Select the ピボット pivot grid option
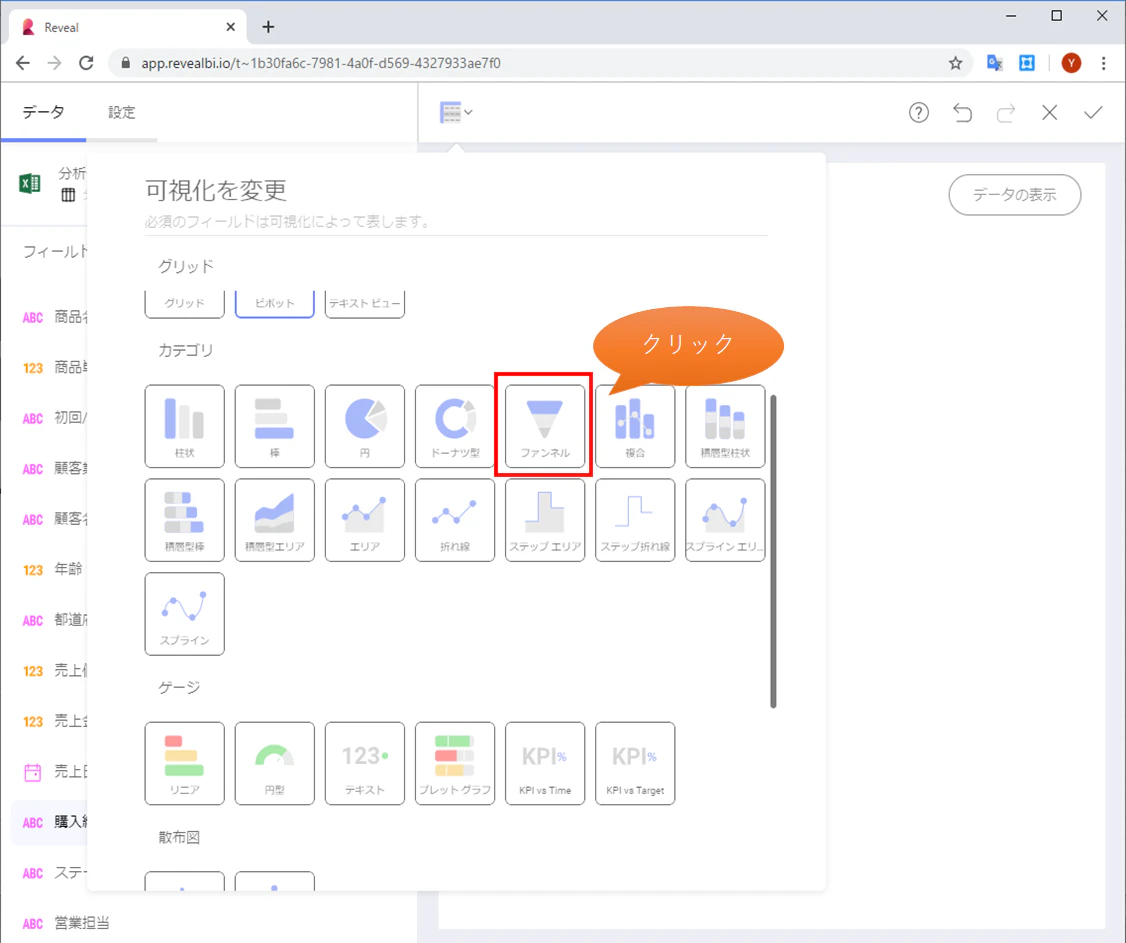 (x=274, y=304)
